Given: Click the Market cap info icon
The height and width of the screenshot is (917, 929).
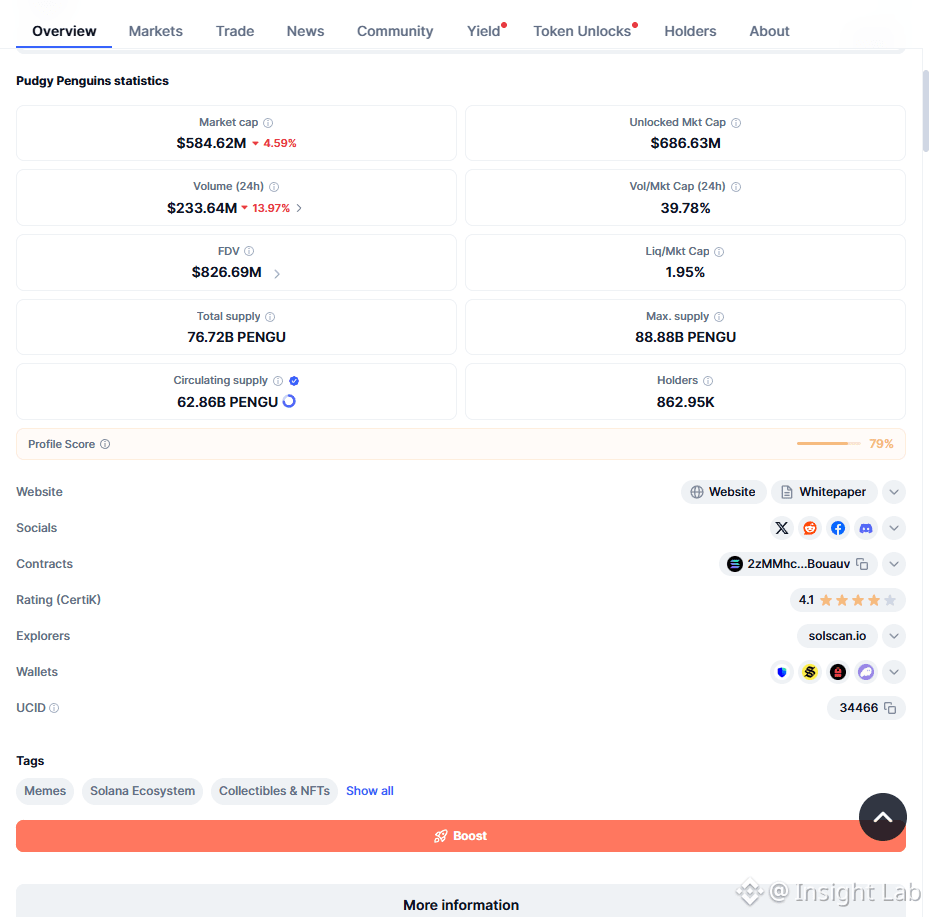Looking at the screenshot, I should point(268,123).
